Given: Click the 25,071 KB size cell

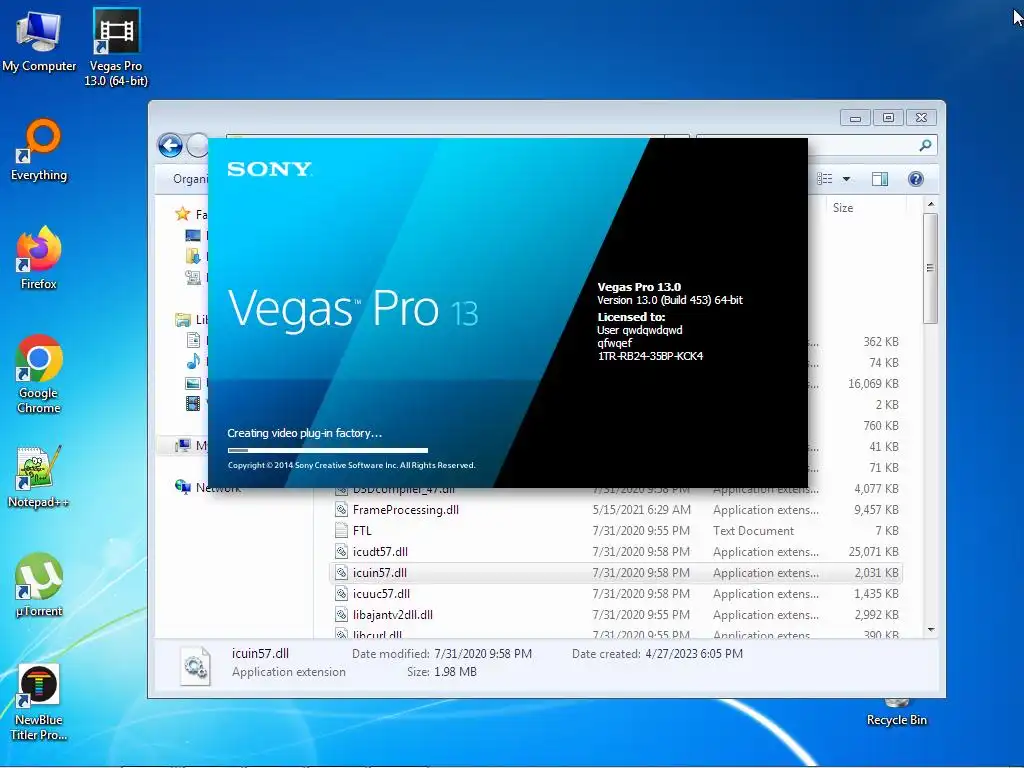Looking at the screenshot, I should point(873,551).
